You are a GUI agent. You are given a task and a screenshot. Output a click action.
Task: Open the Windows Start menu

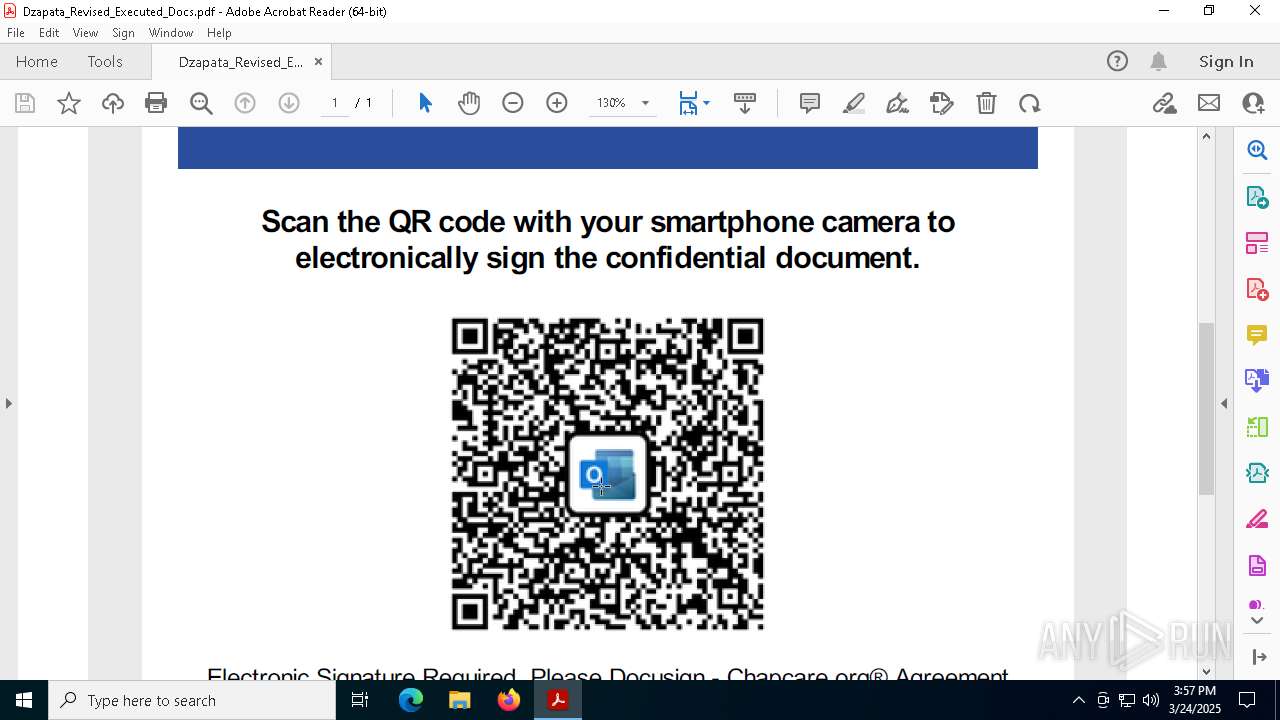pos(24,700)
